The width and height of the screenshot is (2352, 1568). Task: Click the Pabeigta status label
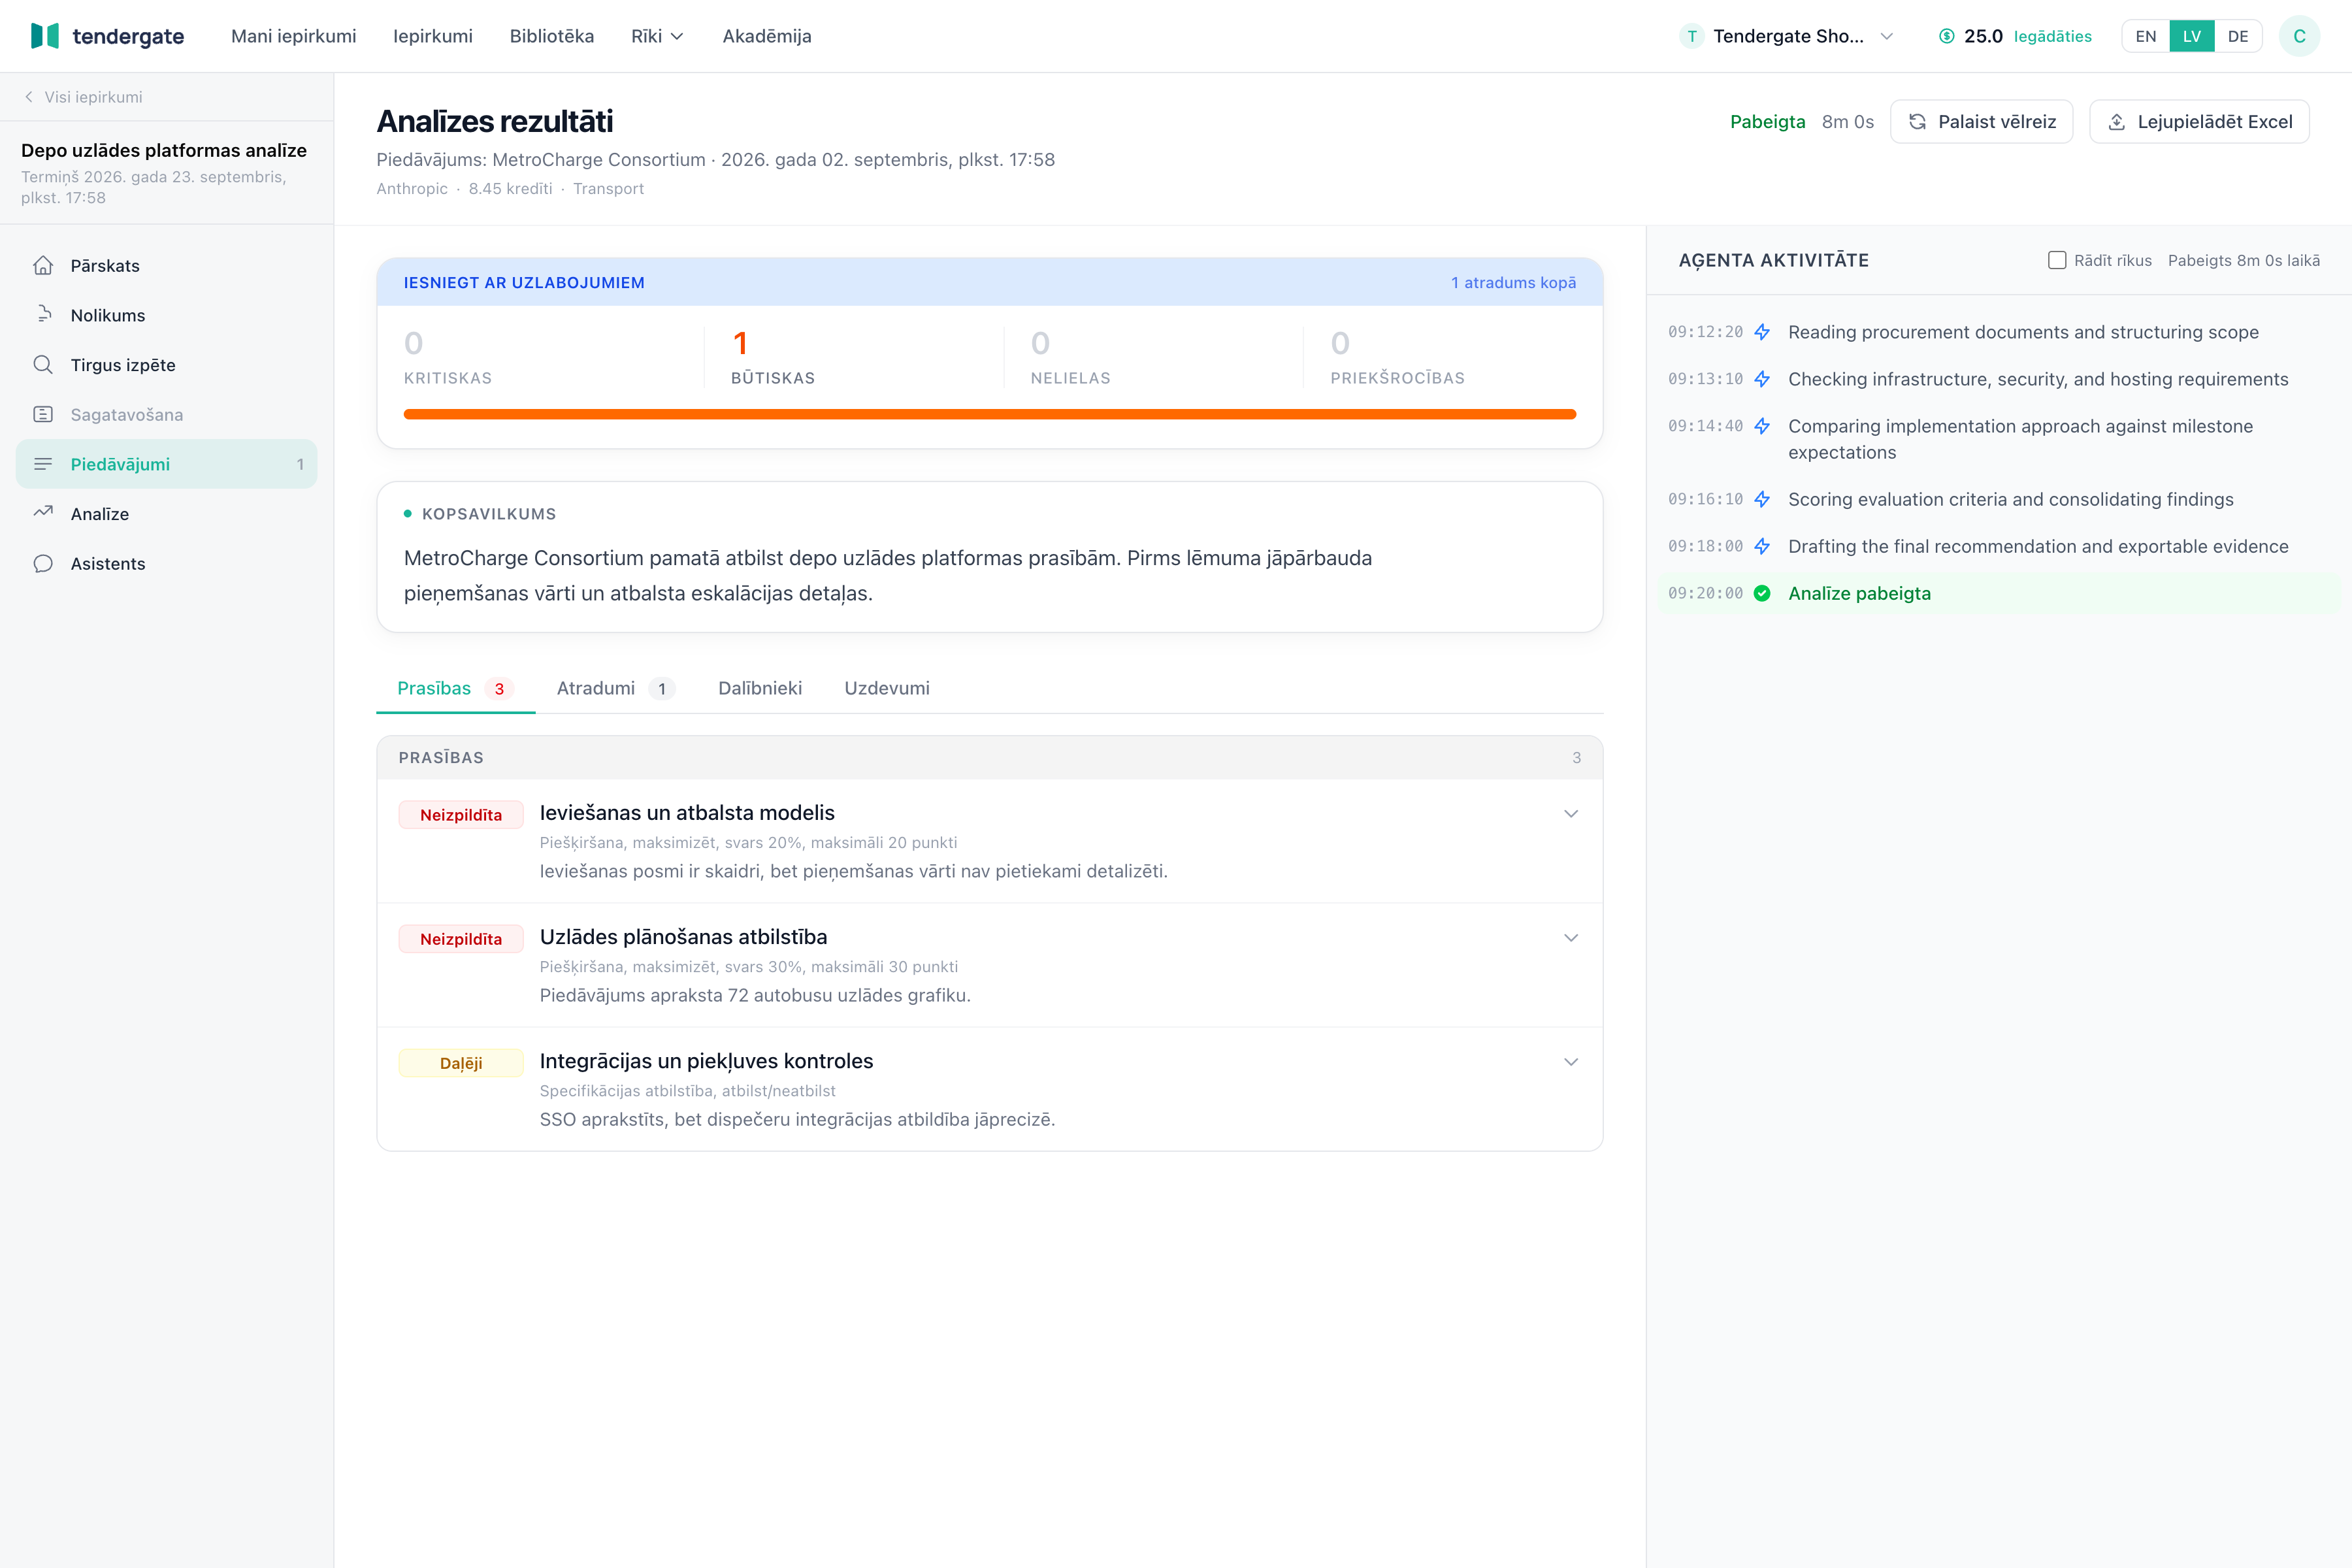[1767, 122]
